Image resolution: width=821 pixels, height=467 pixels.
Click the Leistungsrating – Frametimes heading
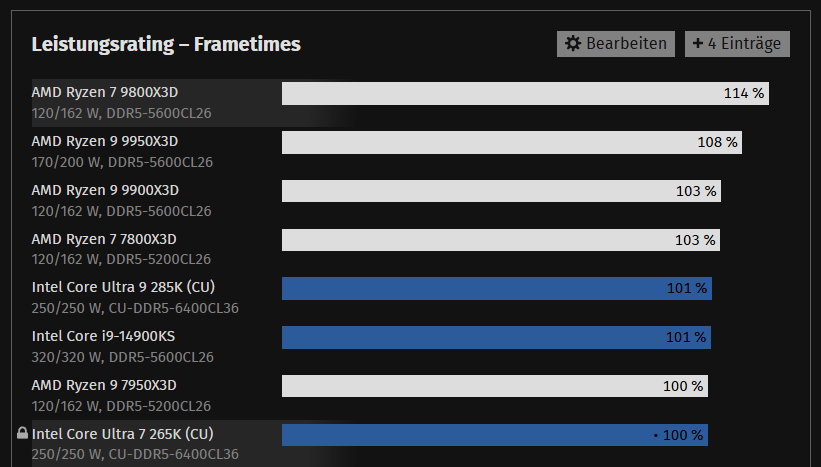[166, 44]
